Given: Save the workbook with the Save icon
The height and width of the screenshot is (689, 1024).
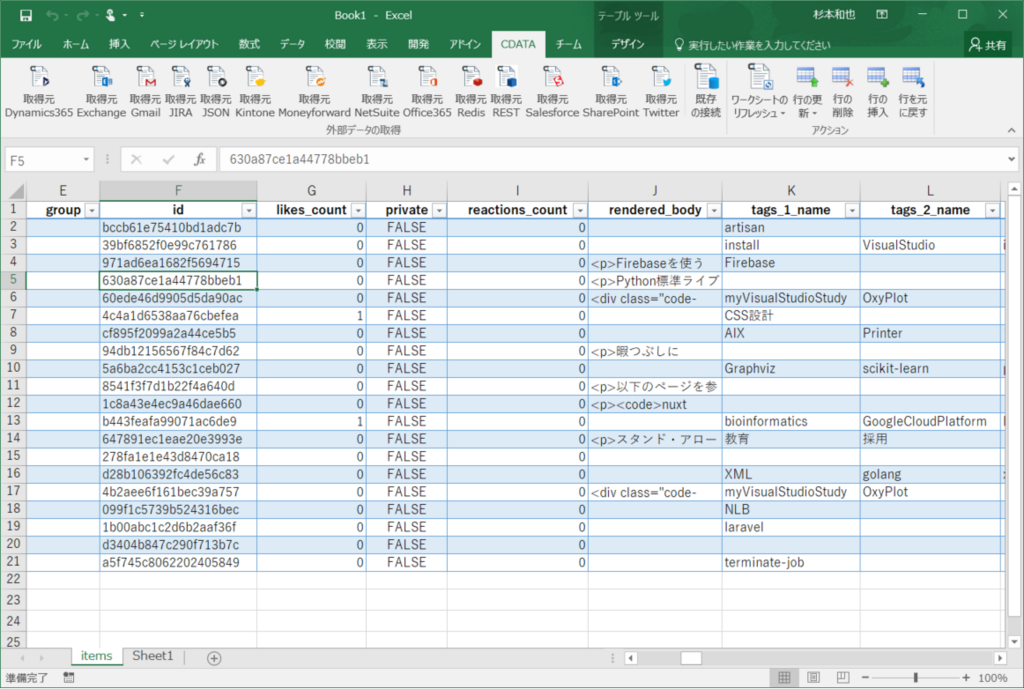Looking at the screenshot, I should 25,15.
